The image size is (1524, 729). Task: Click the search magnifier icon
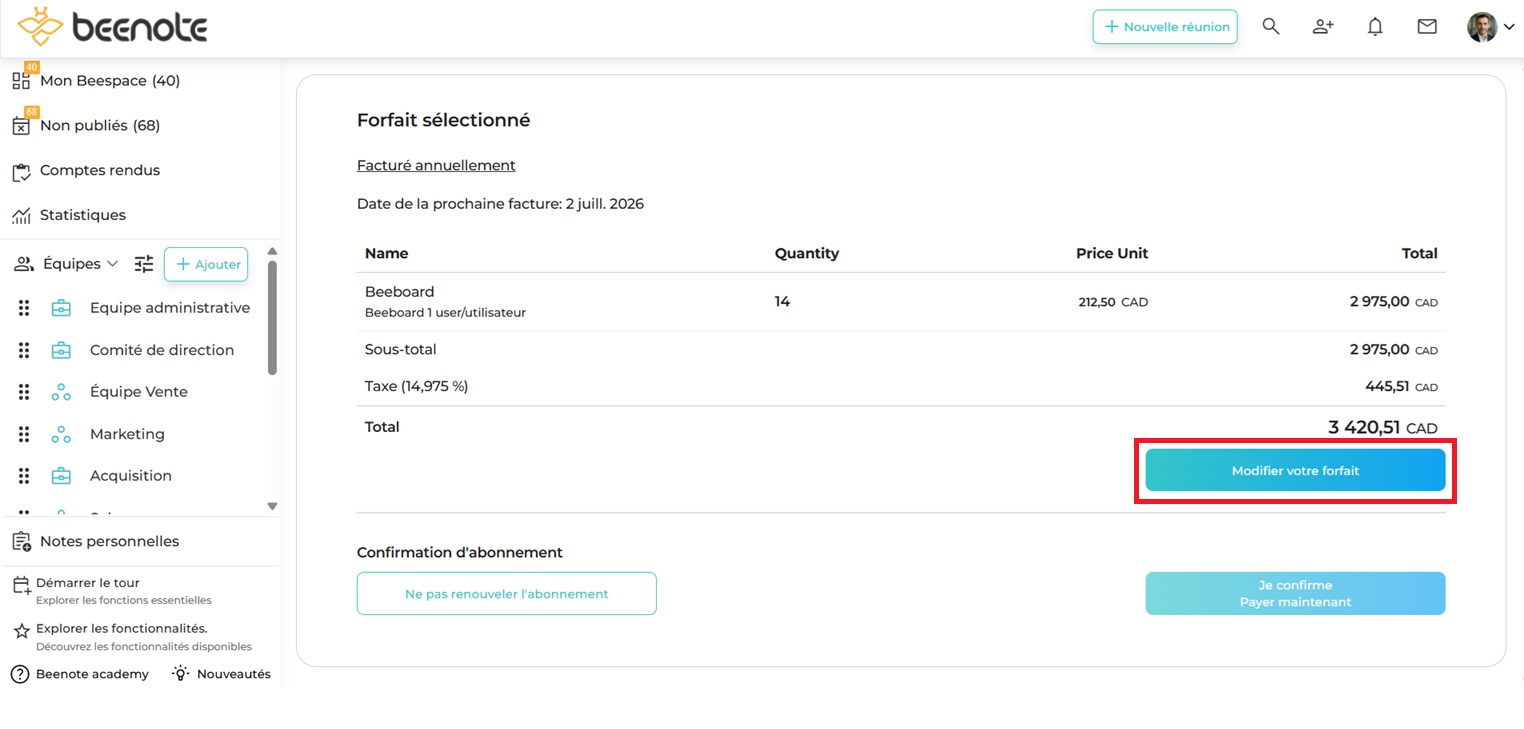tap(1270, 27)
